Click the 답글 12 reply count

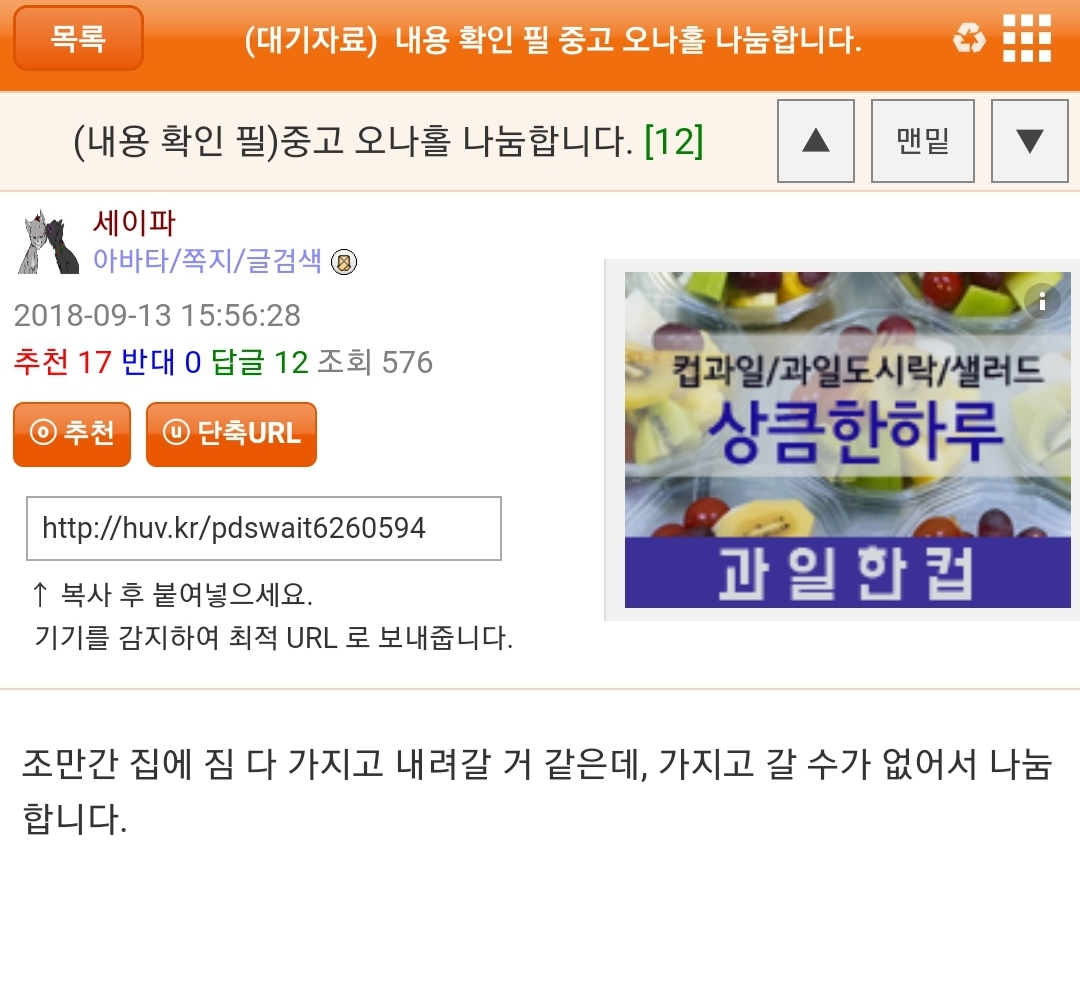tap(259, 362)
